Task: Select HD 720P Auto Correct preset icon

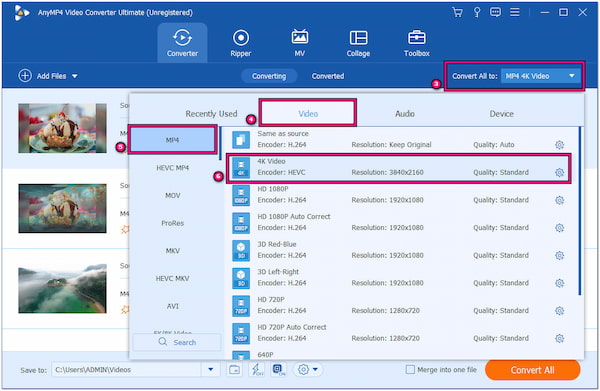Action: 241,333
